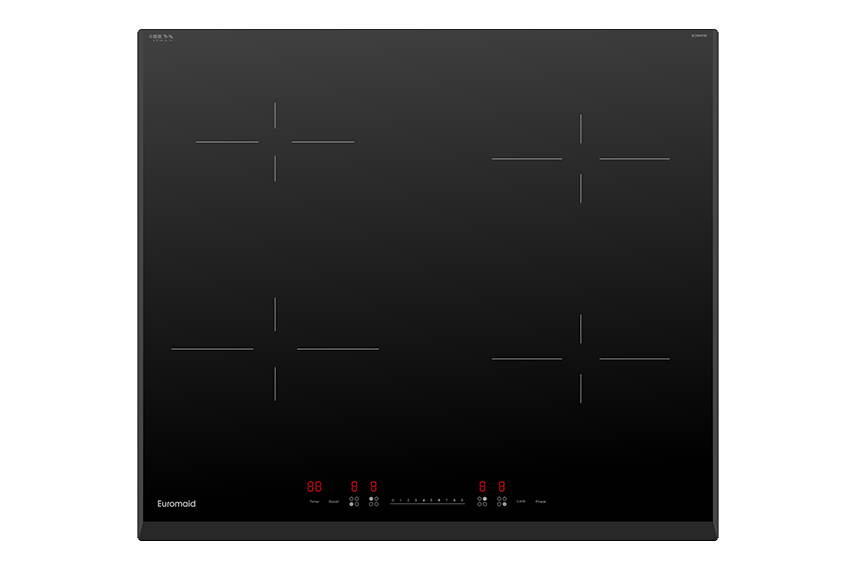856x584 pixels.
Task: Select the rear-left zone selector icon
Action: pos(373,501)
